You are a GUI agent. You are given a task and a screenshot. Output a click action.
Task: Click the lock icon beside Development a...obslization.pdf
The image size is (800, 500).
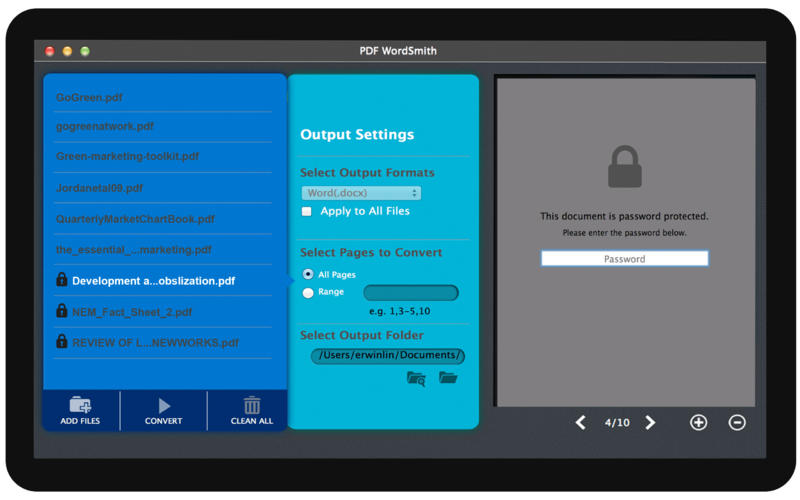pyautogui.click(x=62, y=280)
